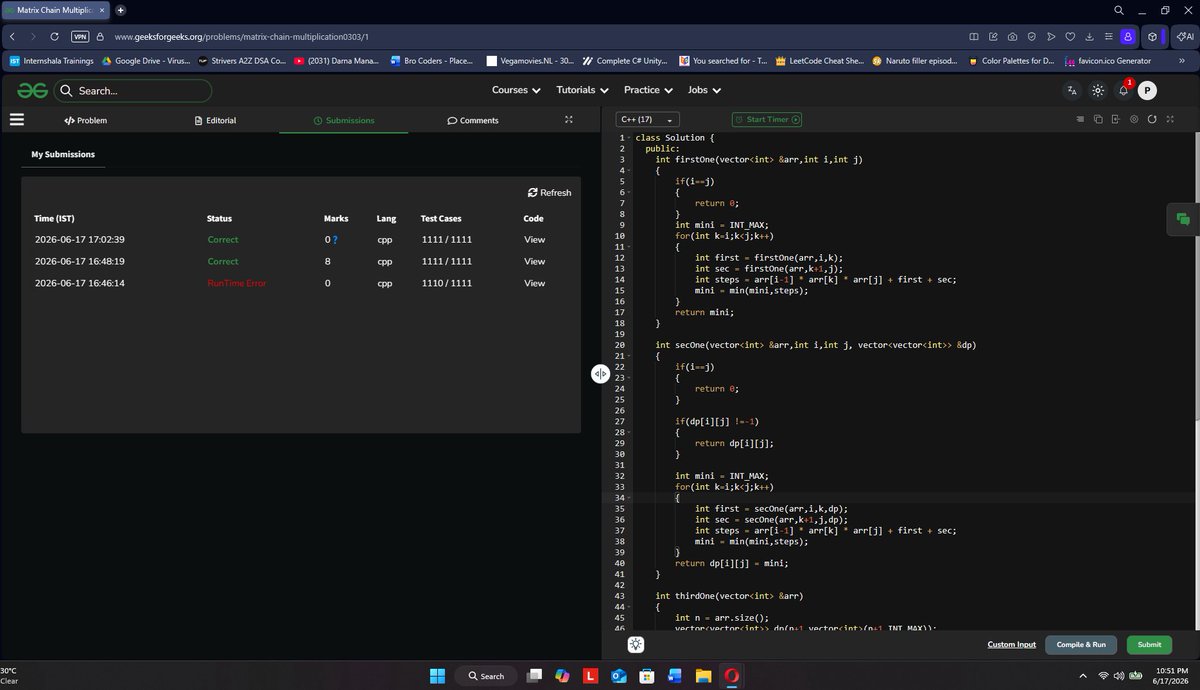The width and height of the screenshot is (1200, 690).
Task: Expand the Courses dropdown
Action: (516, 90)
